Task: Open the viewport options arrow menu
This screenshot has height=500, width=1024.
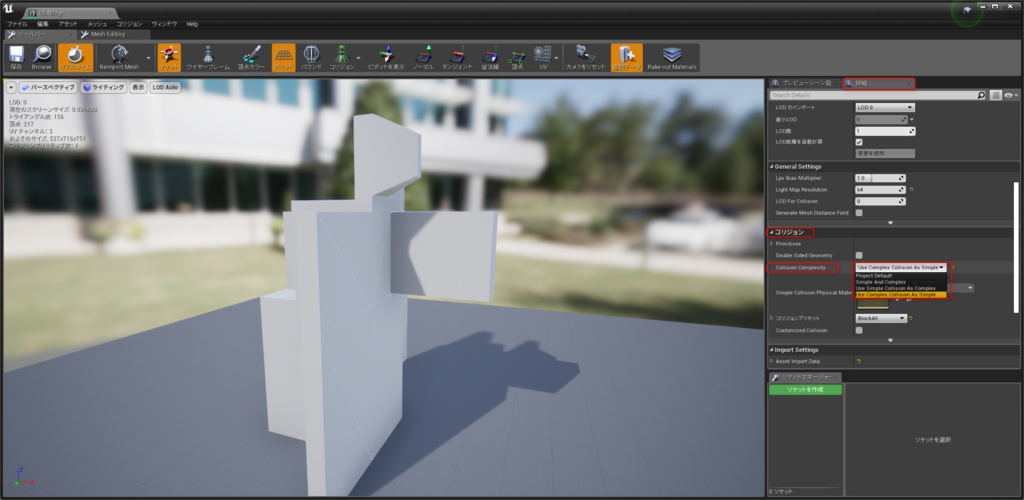Action: 11,87
